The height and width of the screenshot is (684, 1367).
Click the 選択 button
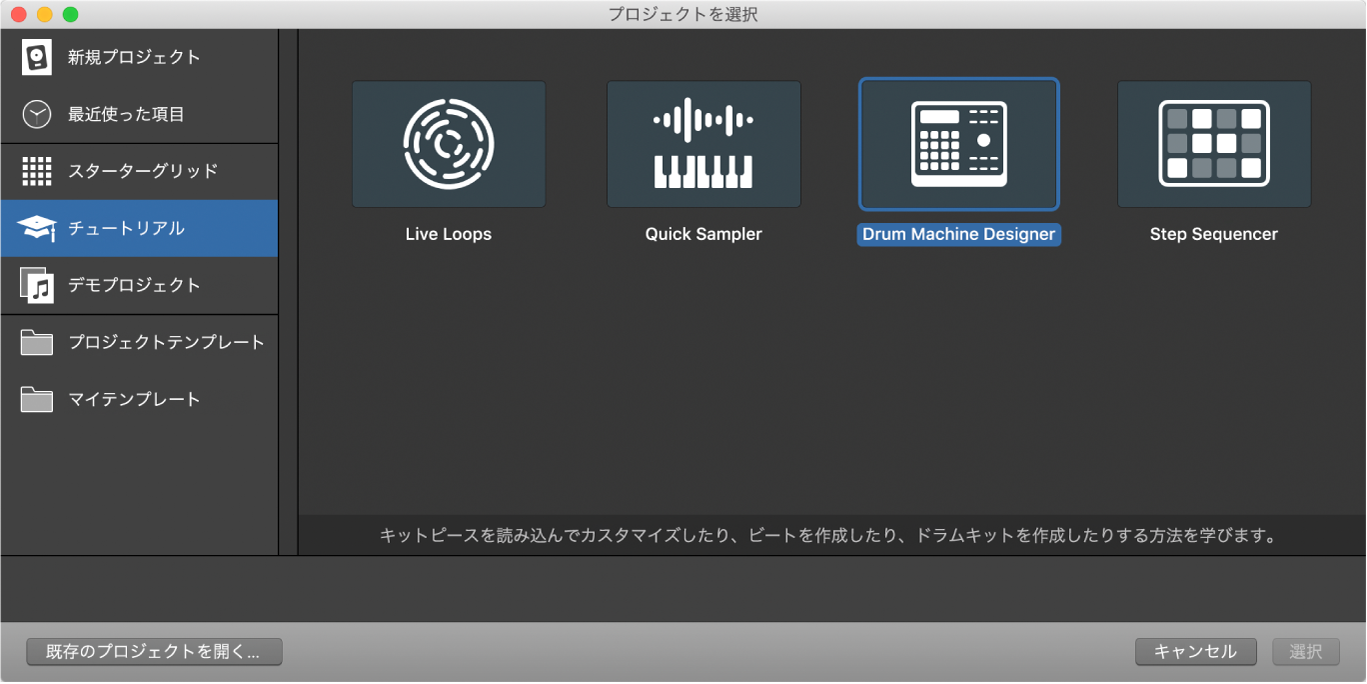[x=1306, y=652]
